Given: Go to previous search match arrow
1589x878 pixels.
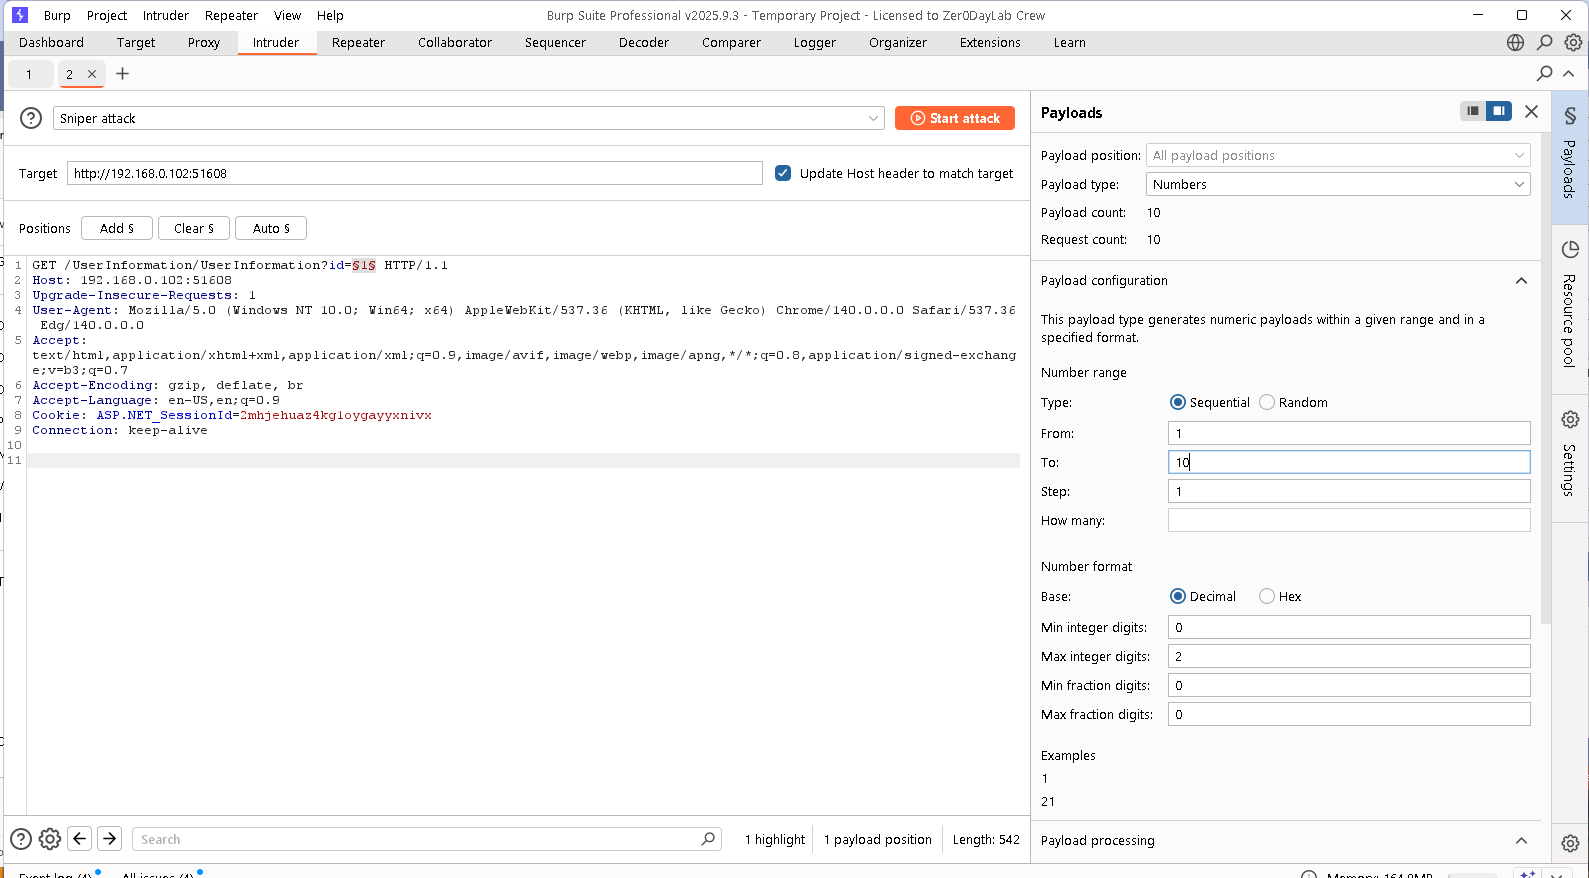Looking at the screenshot, I should pos(80,838).
